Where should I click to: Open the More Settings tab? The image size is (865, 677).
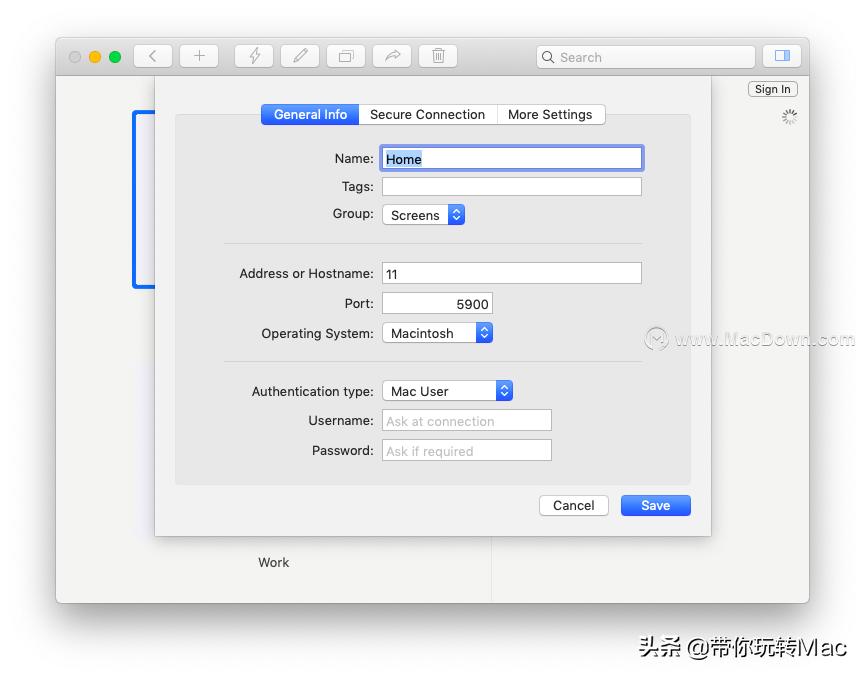tap(551, 114)
